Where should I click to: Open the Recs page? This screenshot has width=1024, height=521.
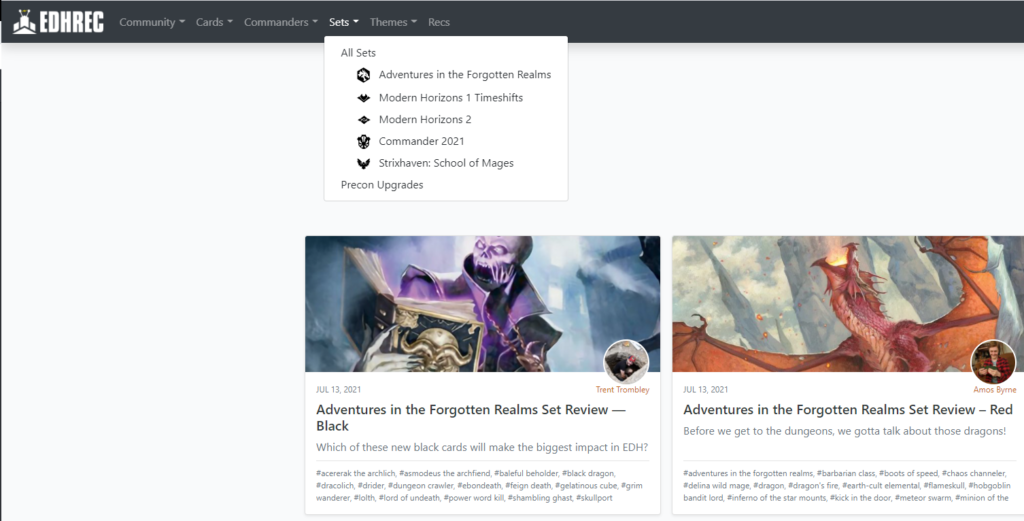click(x=439, y=22)
